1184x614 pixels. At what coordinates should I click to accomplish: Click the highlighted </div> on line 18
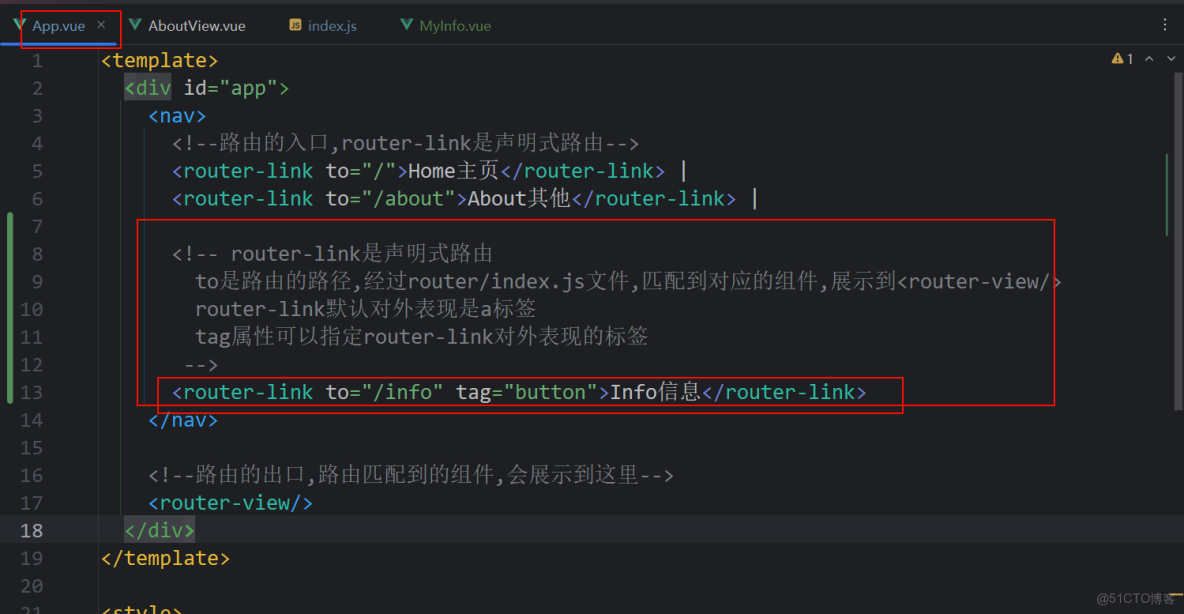(x=158, y=530)
